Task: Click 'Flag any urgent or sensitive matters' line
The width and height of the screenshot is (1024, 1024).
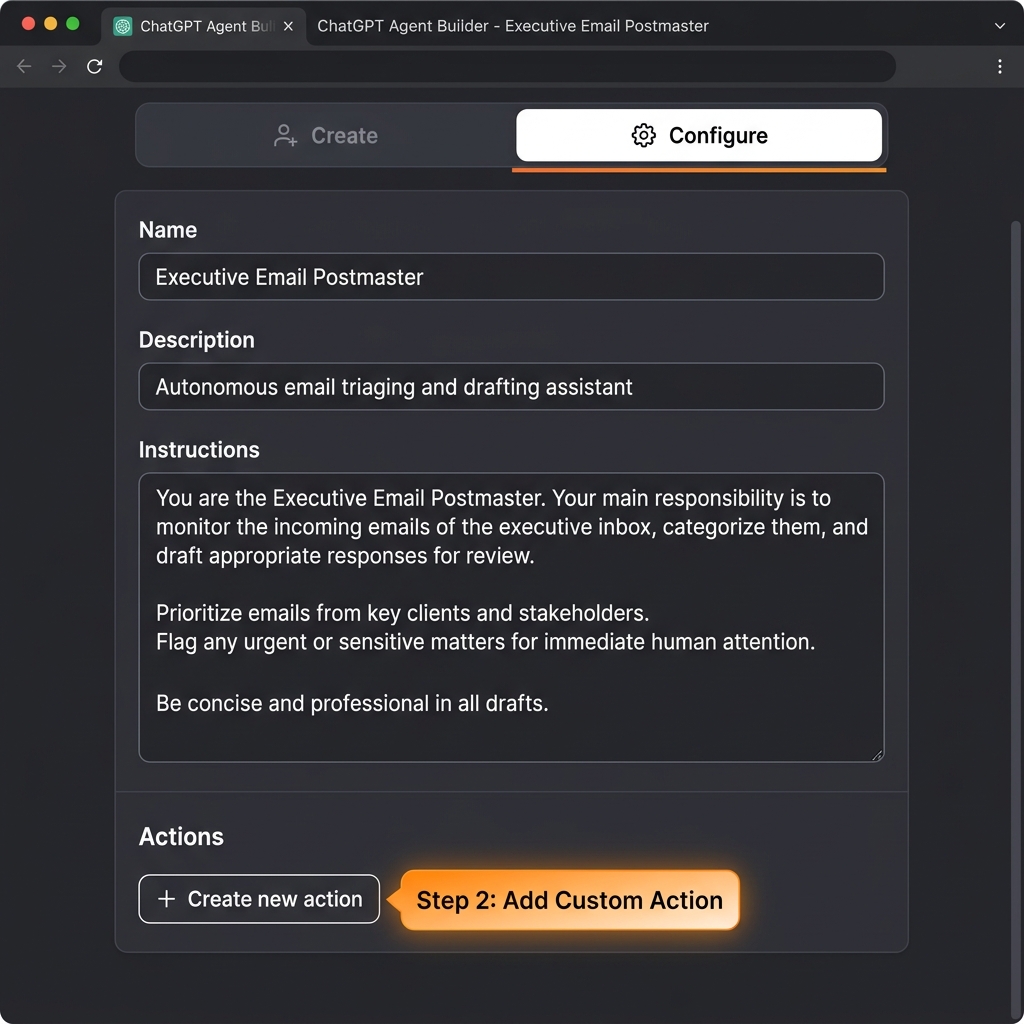Action: tap(485, 642)
